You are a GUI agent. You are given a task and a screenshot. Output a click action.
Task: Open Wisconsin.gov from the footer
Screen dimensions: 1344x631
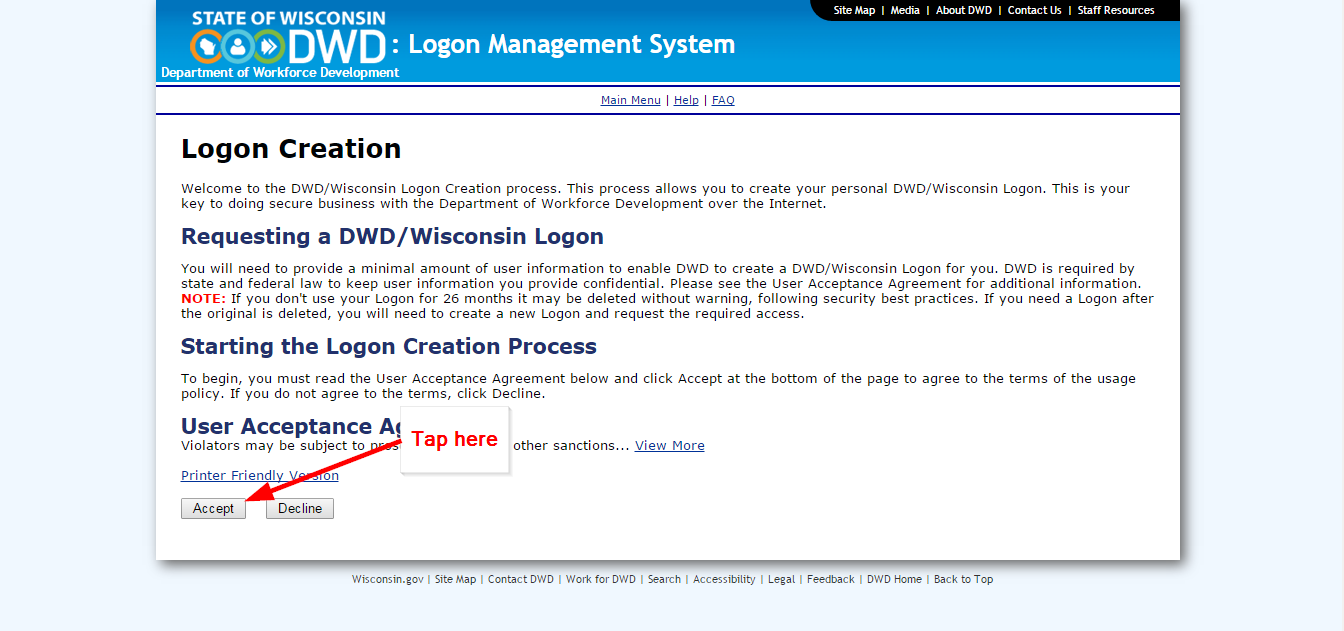(387, 579)
